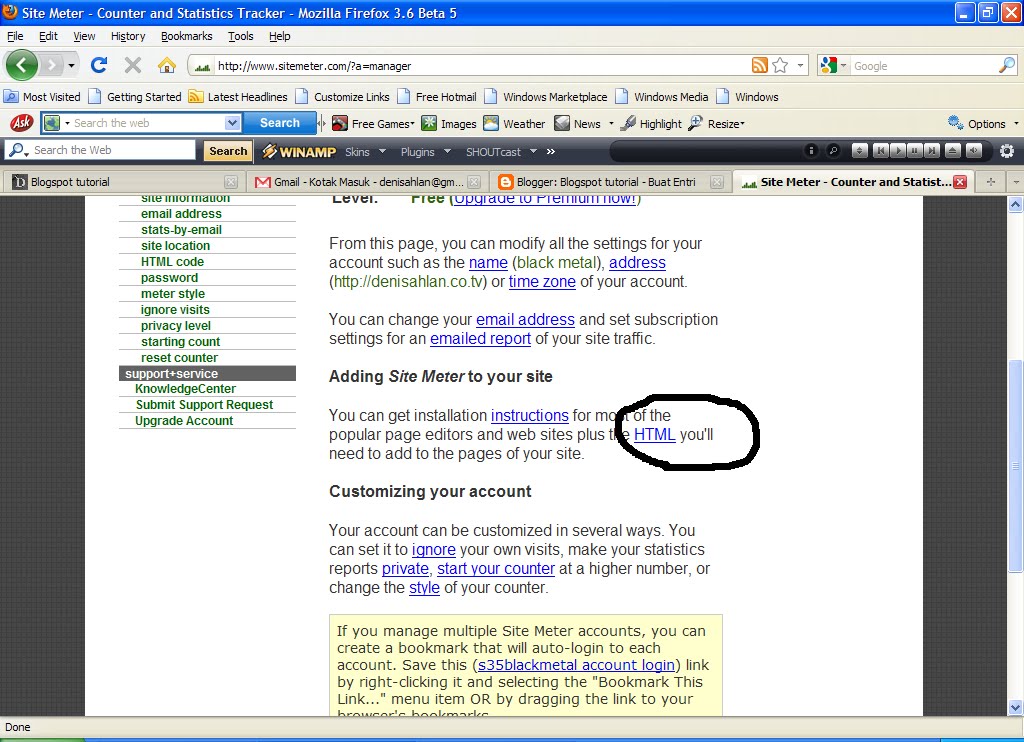
Task: Click Upgrade Account in the sidebar
Action: click(x=184, y=421)
